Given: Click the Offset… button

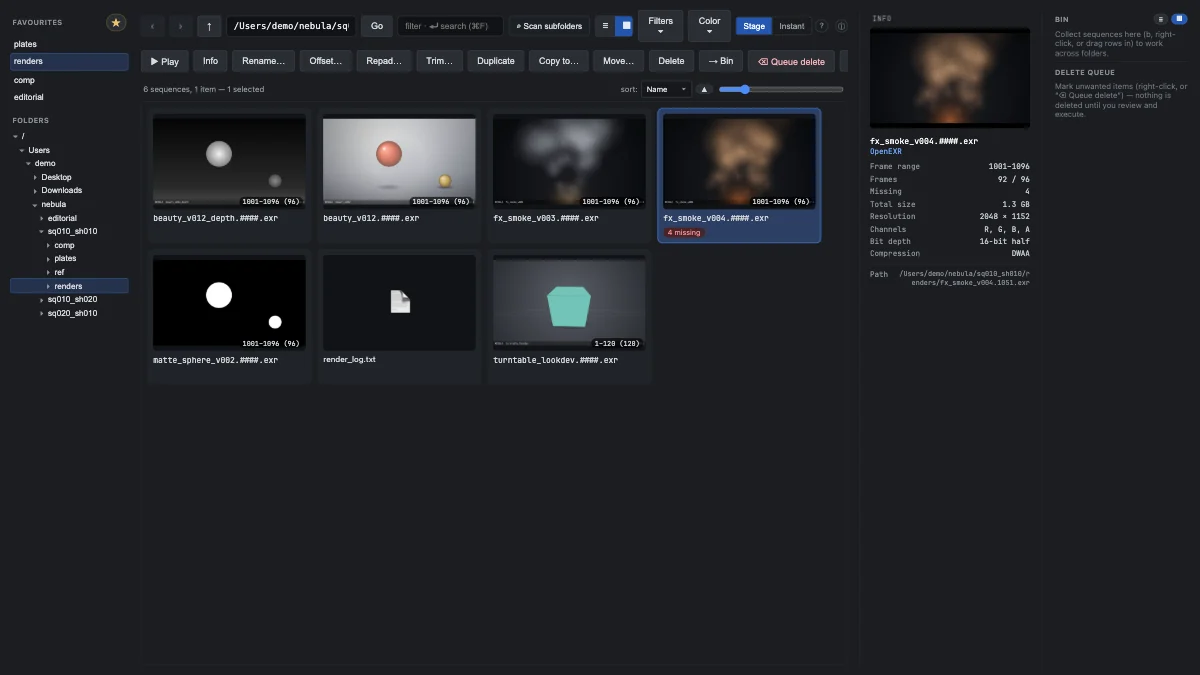Looking at the screenshot, I should (x=326, y=61).
